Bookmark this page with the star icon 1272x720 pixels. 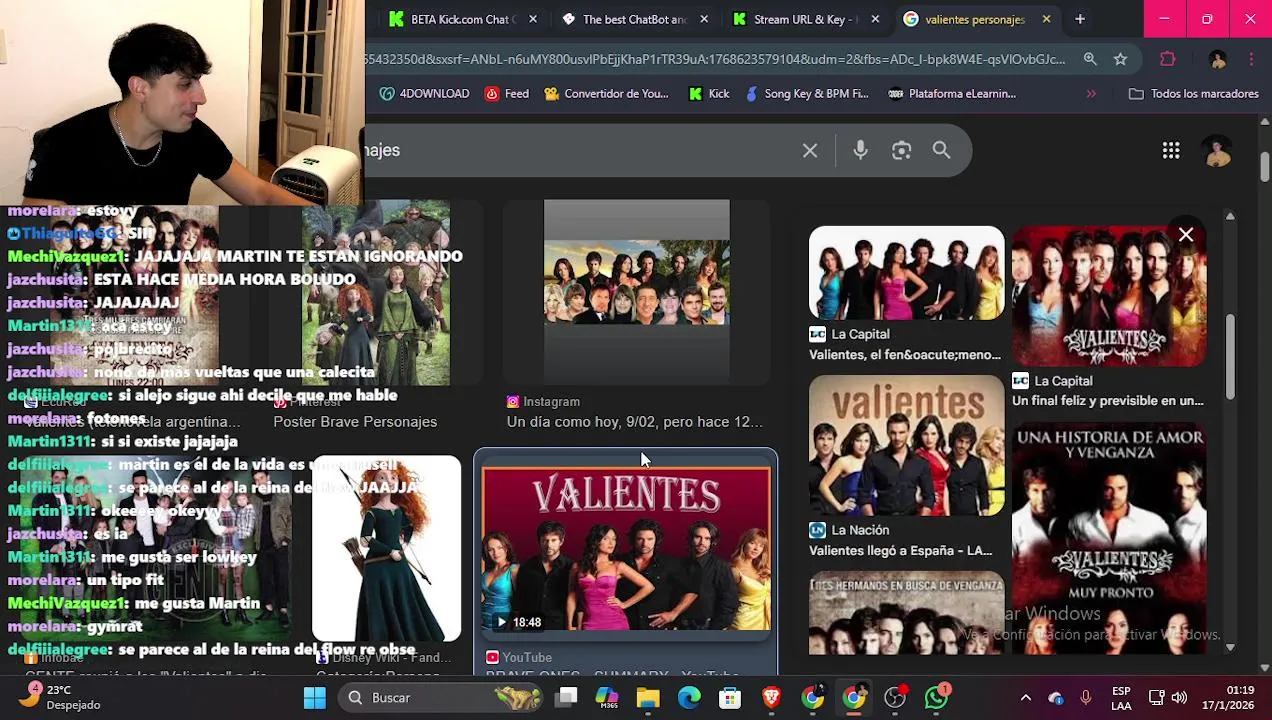1120,59
